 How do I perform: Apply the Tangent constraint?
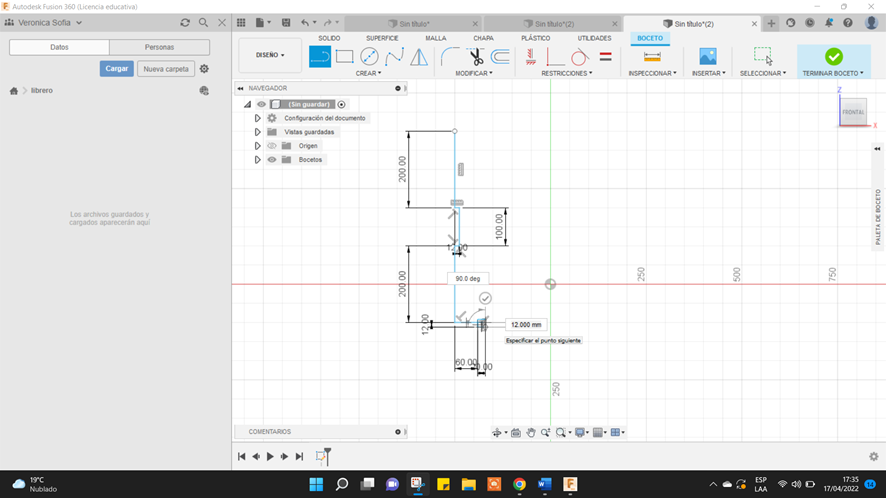click(x=579, y=57)
